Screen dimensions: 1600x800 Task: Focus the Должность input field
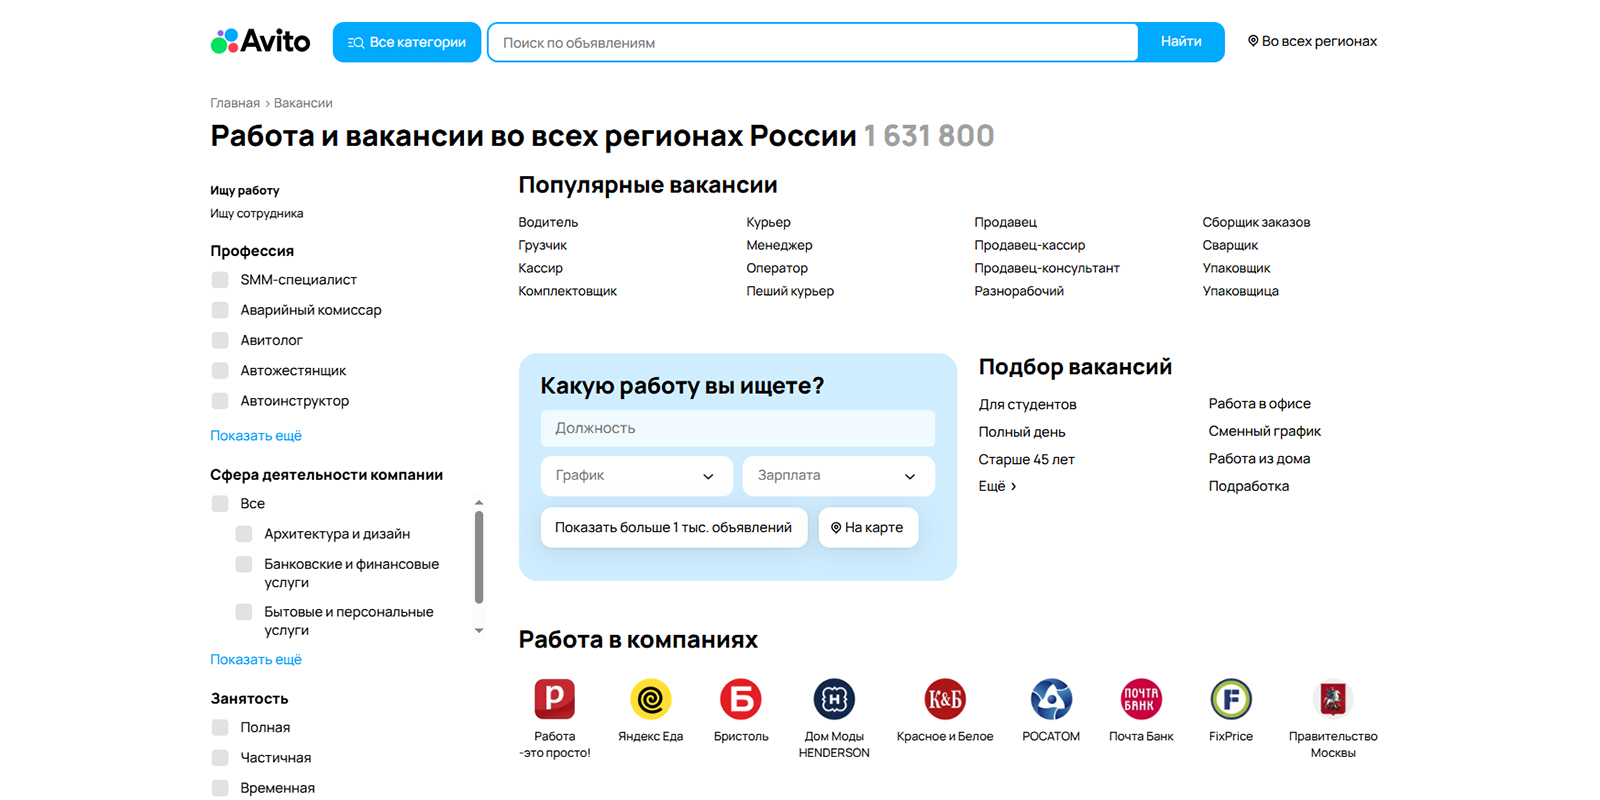[x=738, y=428]
